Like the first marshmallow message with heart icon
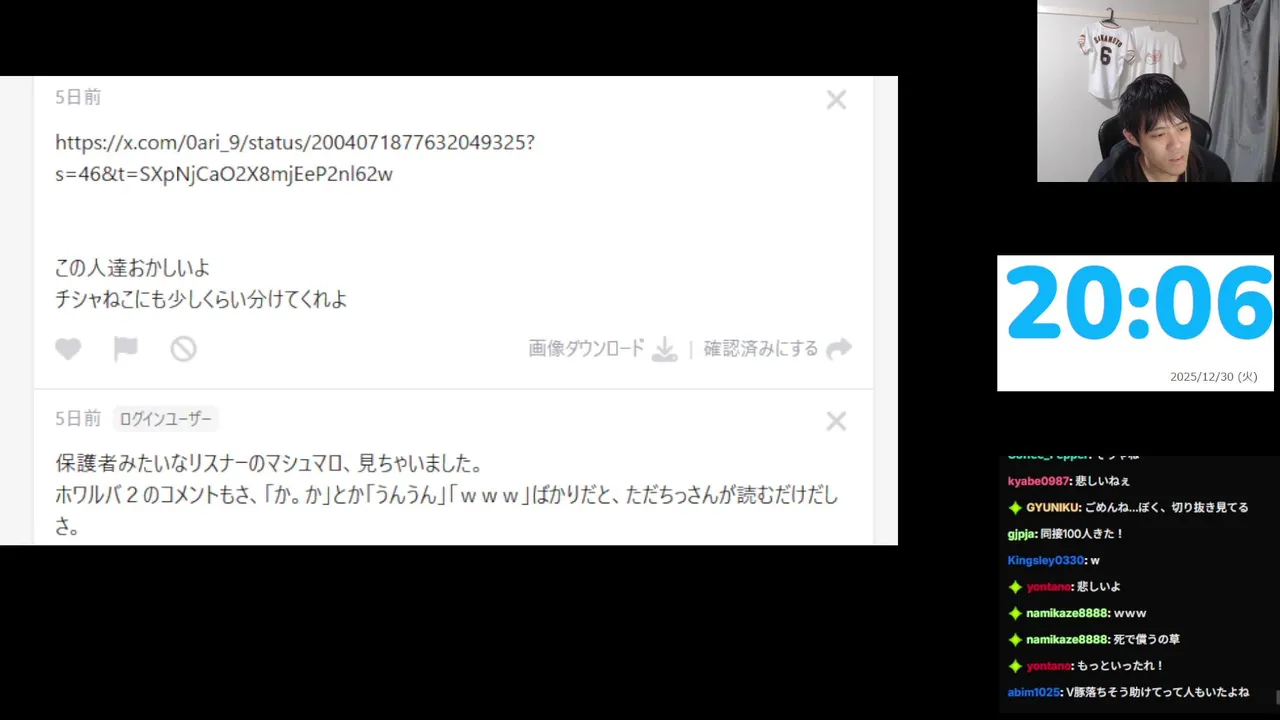1280x720 pixels. click(x=68, y=349)
